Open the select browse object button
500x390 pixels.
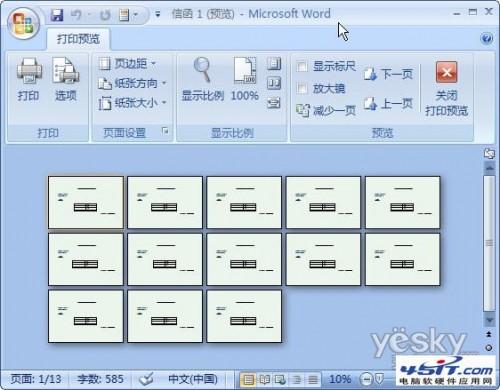[x=489, y=348]
